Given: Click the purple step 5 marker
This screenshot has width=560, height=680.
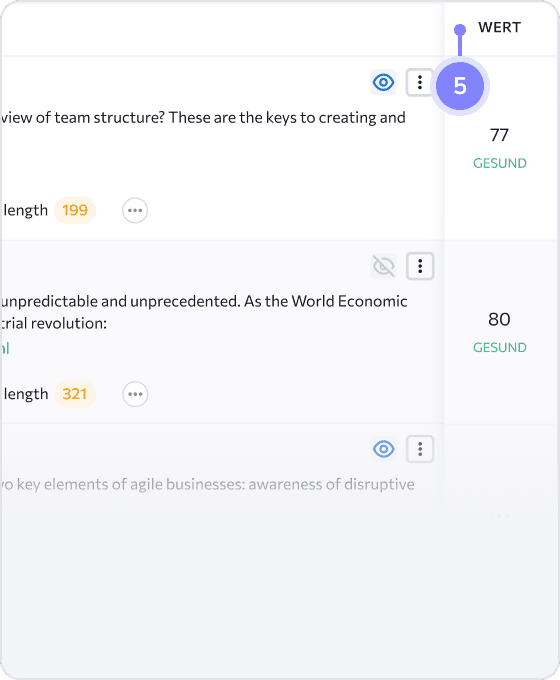Looking at the screenshot, I should tap(460, 86).
